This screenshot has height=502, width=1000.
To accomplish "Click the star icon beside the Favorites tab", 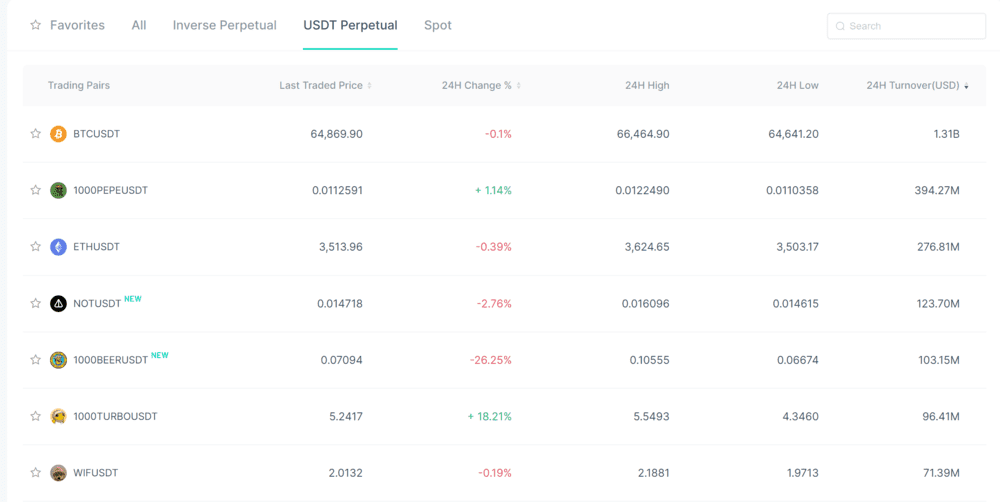I will [x=35, y=25].
